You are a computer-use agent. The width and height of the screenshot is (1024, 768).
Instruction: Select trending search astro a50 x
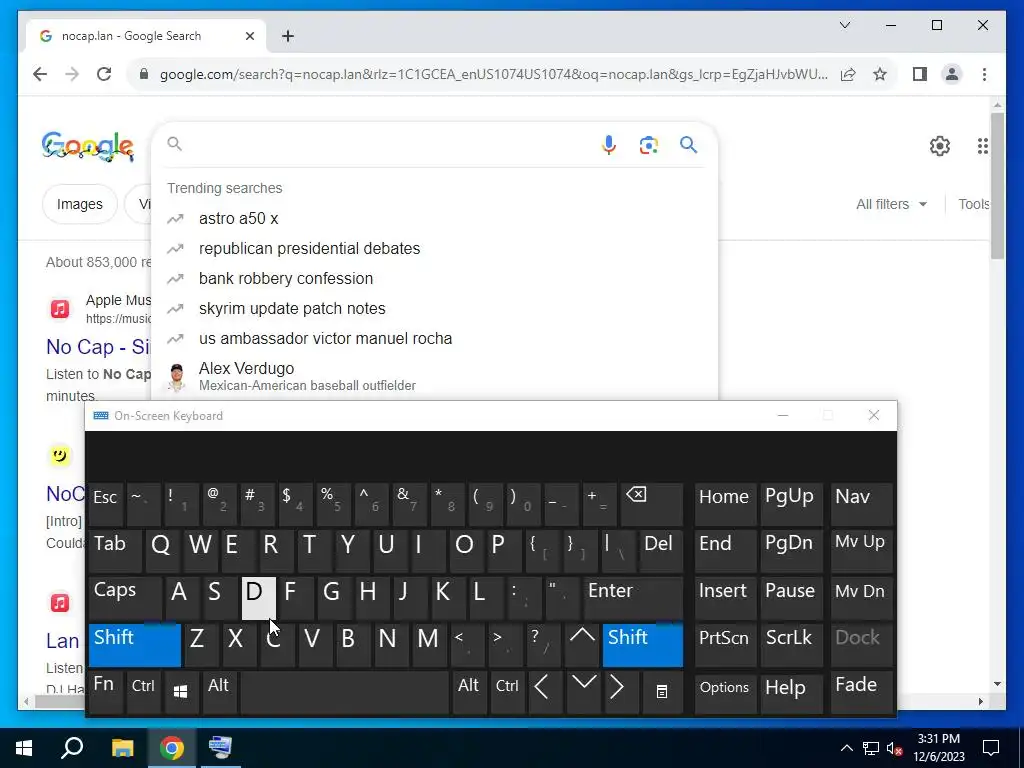tap(434, 218)
